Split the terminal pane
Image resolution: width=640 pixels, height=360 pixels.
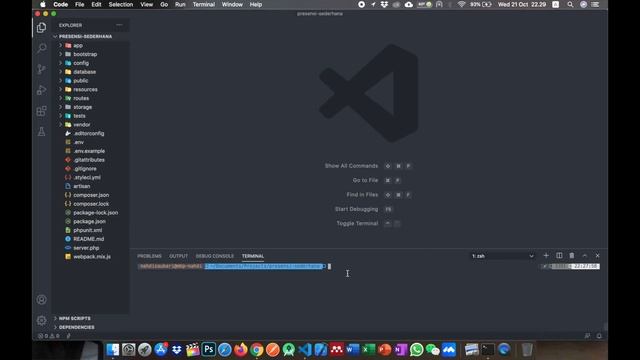tap(559, 256)
